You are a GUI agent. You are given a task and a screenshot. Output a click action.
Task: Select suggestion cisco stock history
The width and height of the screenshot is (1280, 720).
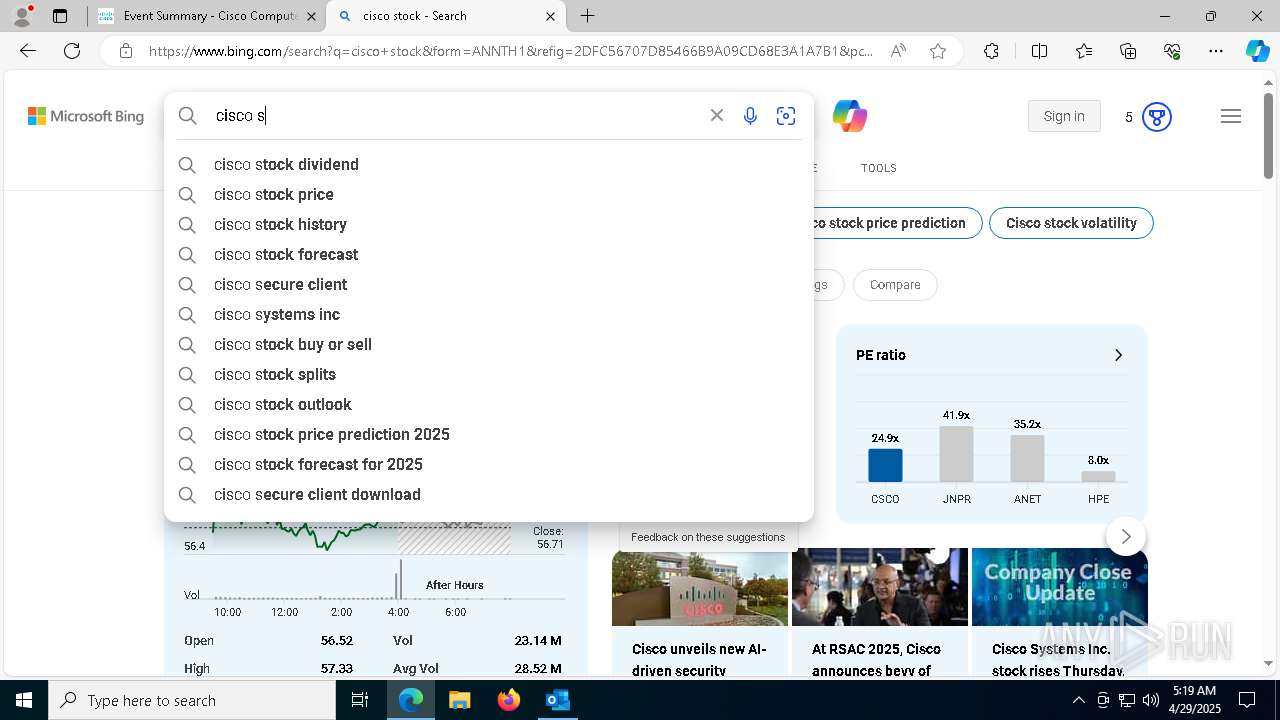[x=488, y=224]
